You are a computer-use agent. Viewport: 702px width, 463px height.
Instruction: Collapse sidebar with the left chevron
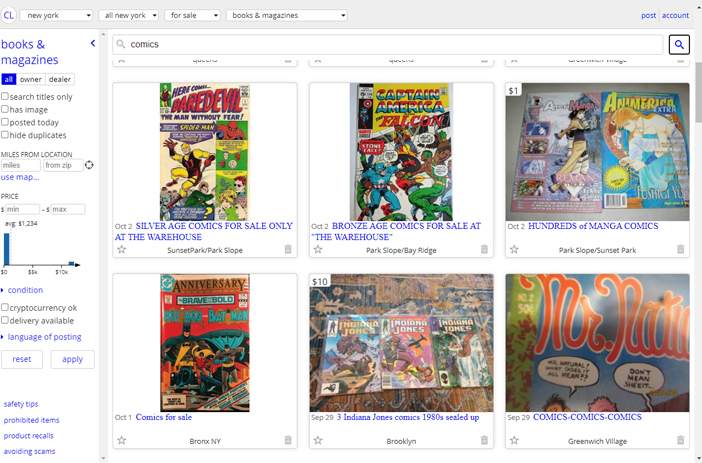coord(93,43)
